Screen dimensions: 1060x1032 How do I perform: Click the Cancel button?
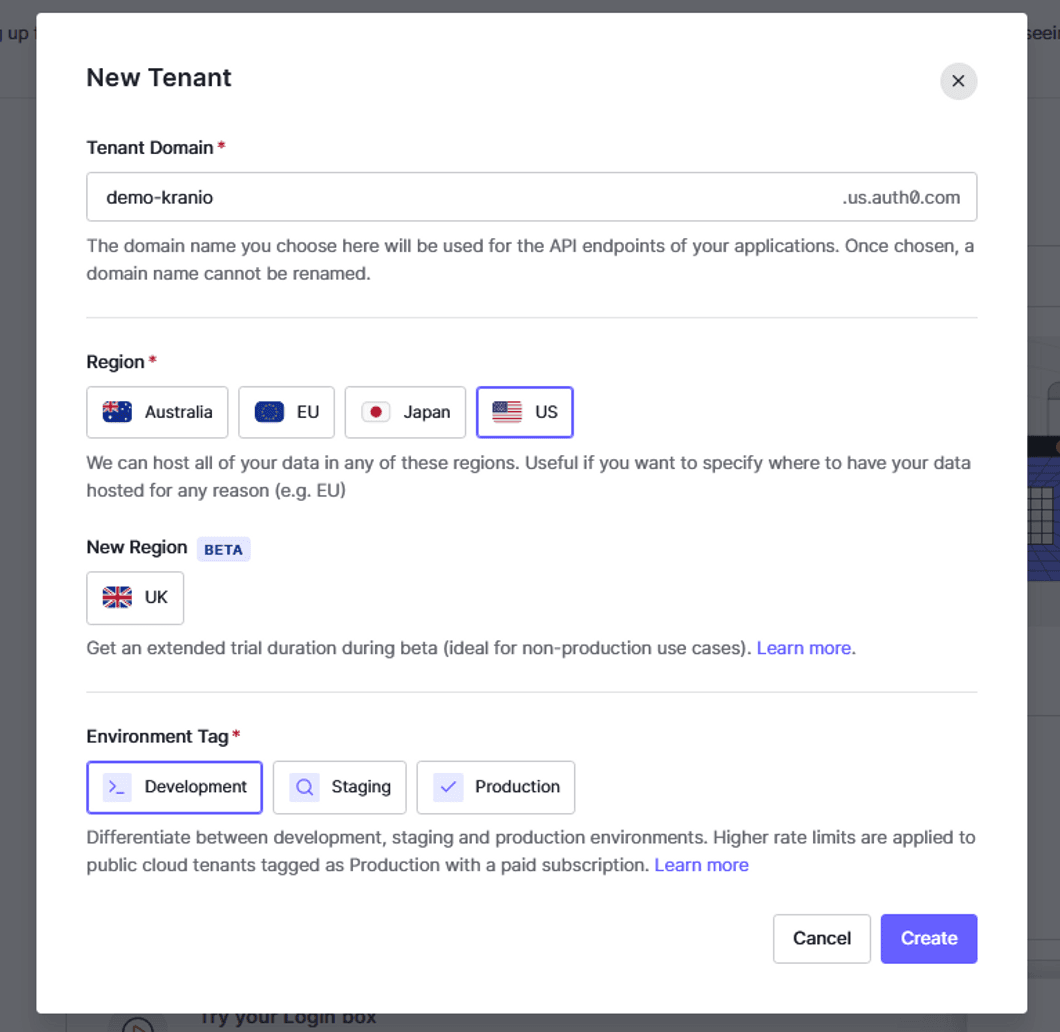pos(821,938)
